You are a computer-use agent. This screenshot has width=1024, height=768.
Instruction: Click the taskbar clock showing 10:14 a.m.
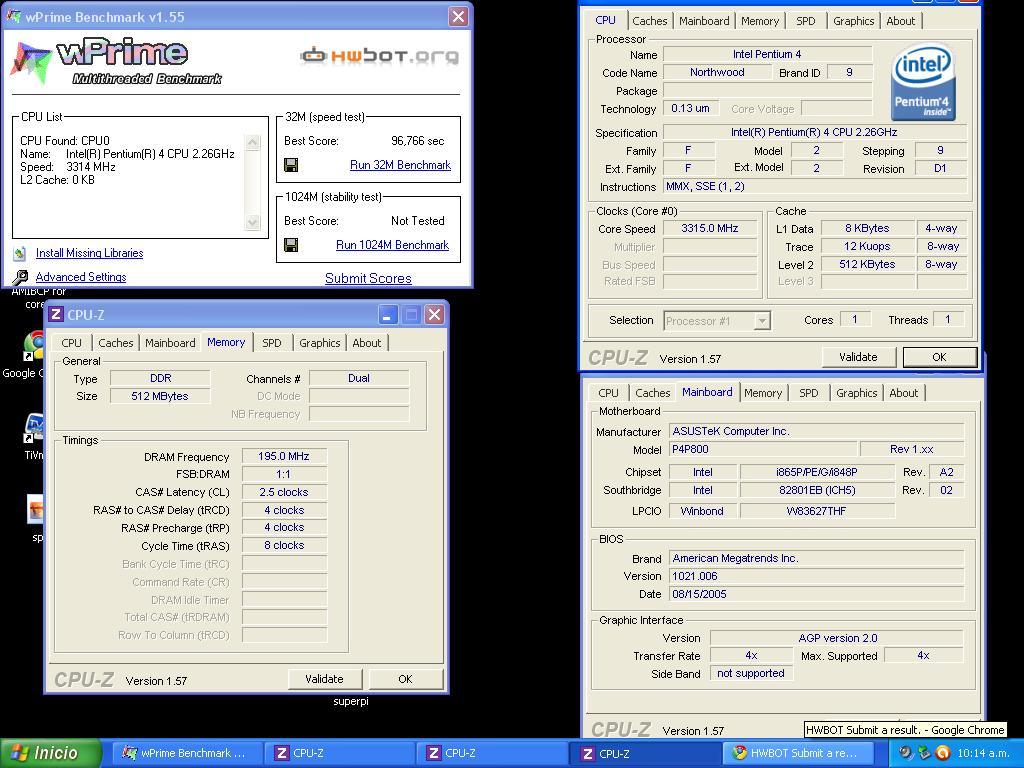(x=983, y=753)
